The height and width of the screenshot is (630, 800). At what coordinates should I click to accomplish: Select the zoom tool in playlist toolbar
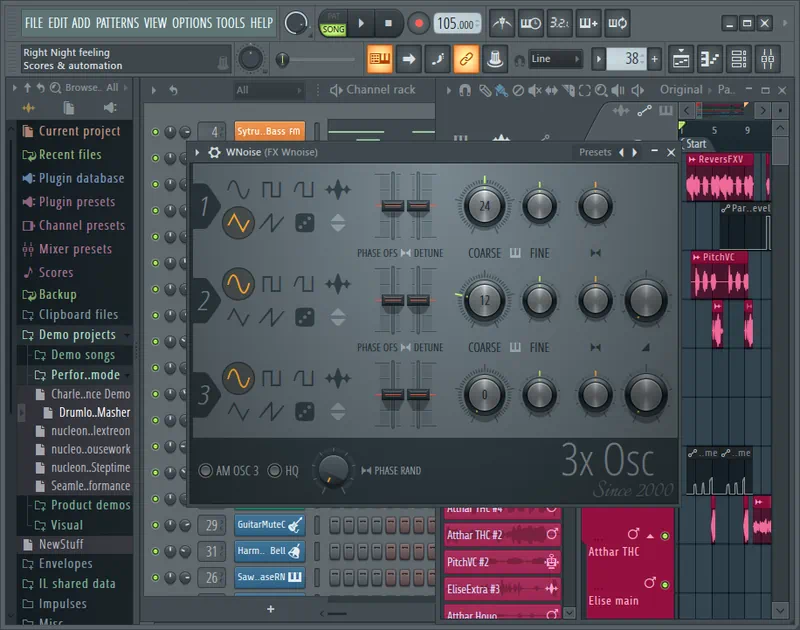coord(601,90)
